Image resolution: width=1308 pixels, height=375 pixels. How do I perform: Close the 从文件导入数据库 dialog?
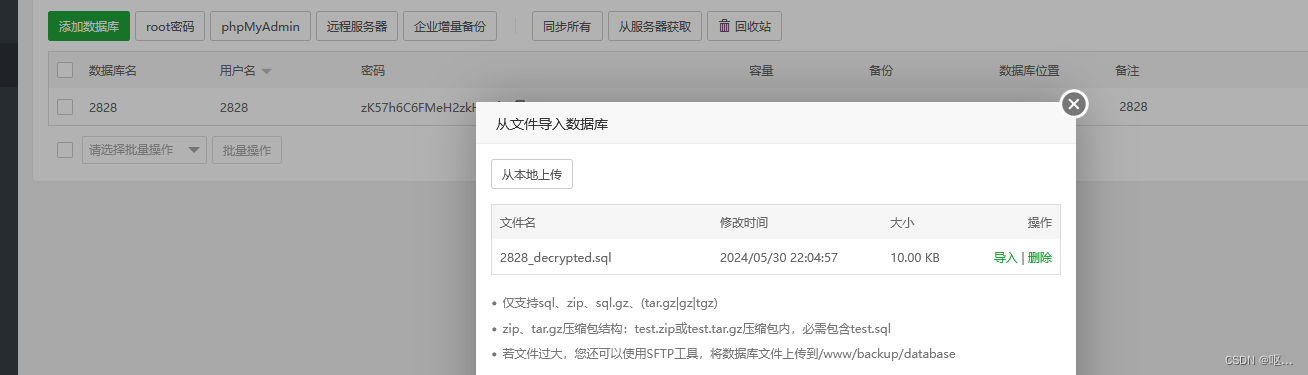[1074, 104]
